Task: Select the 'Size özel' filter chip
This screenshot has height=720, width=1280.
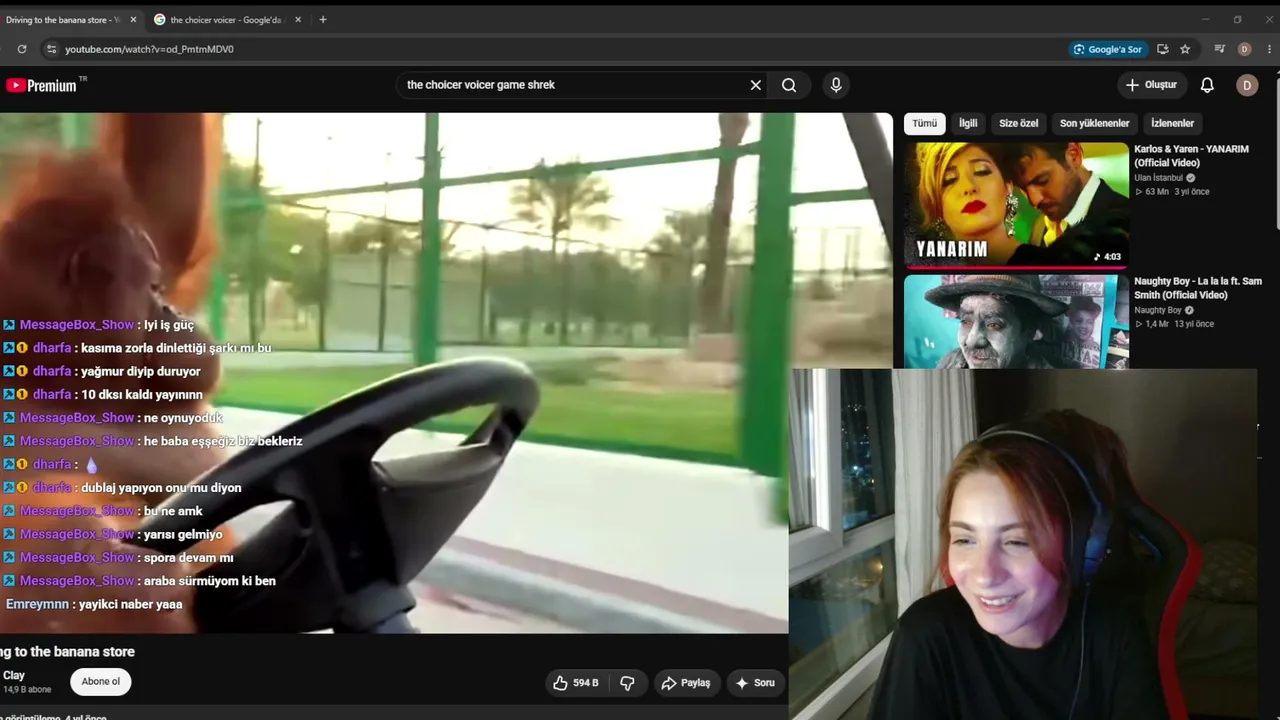Action: click(x=1019, y=123)
